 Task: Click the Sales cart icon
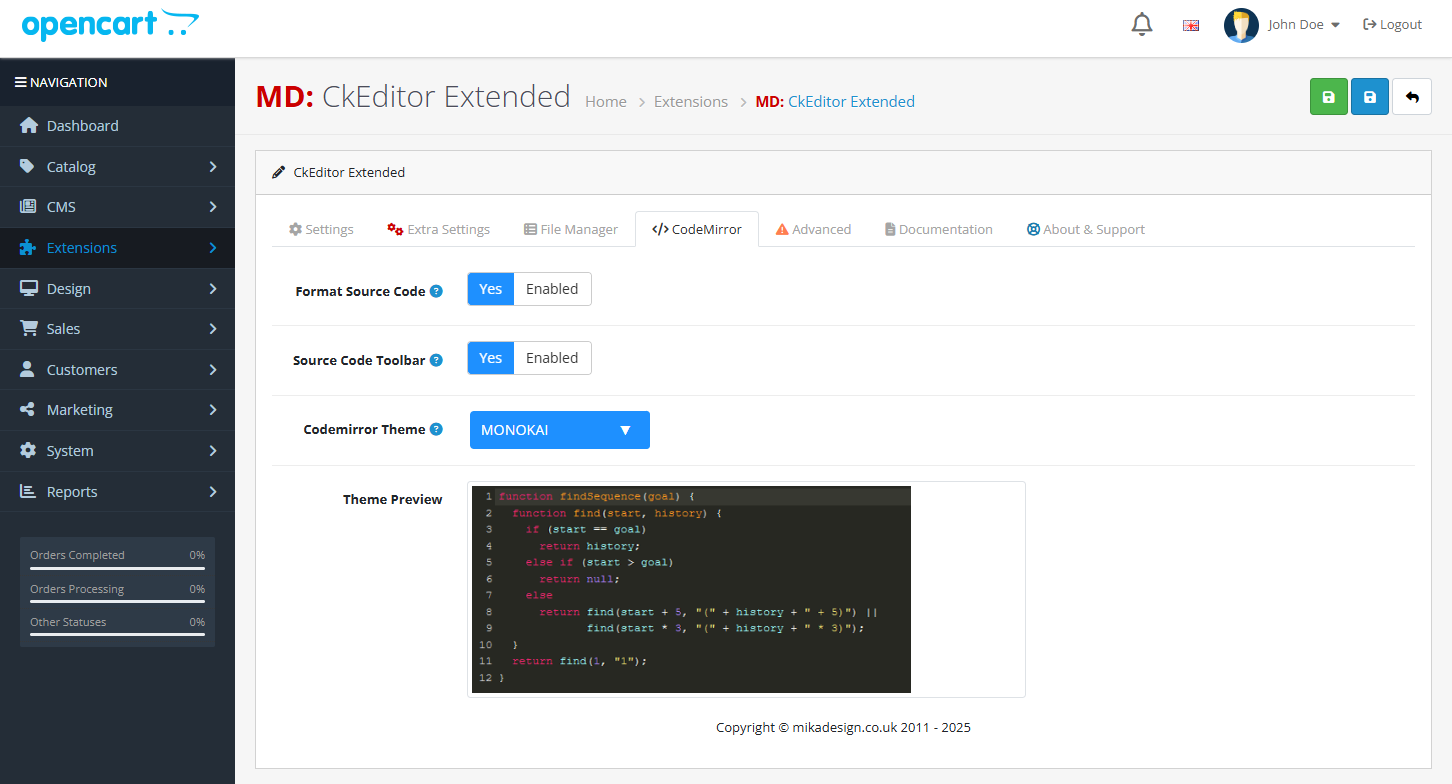(28, 329)
